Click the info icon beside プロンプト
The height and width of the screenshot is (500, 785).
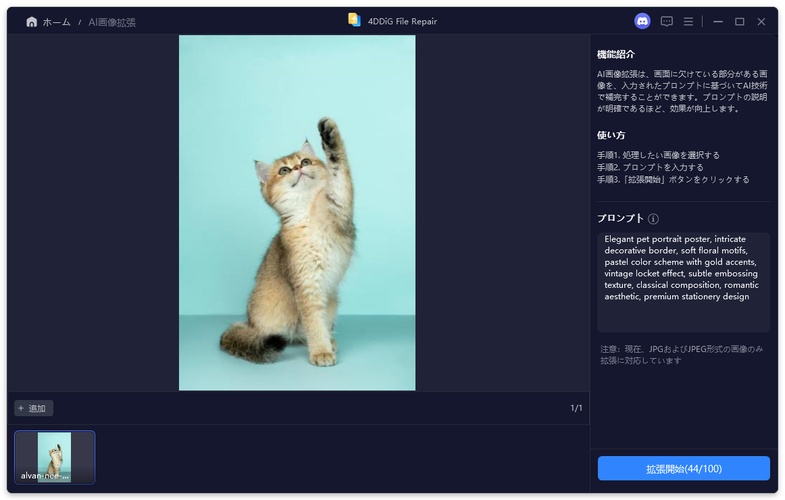[x=653, y=219]
